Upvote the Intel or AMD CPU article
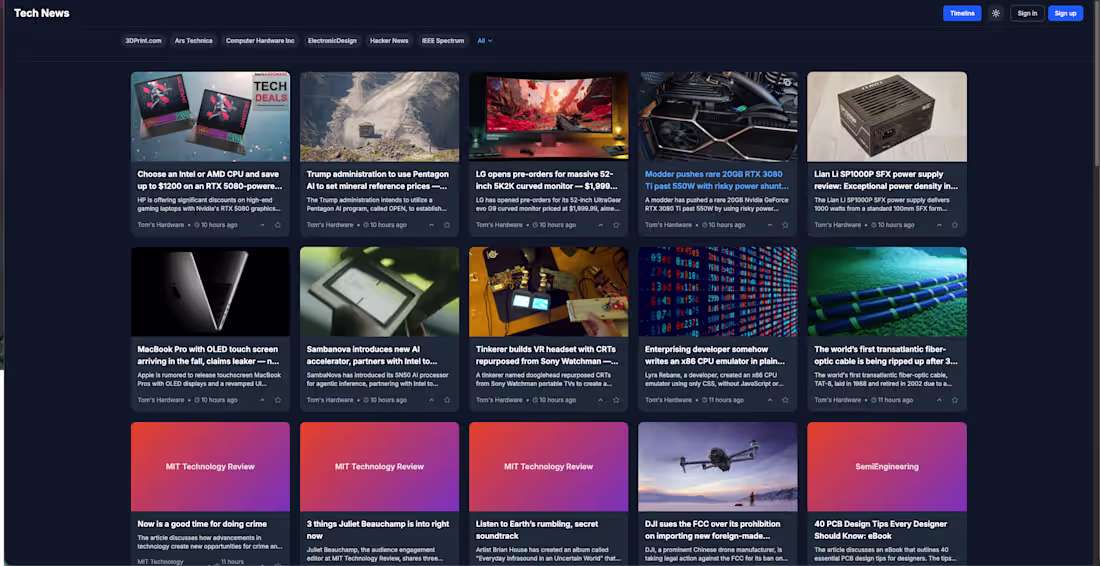The width and height of the screenshot is (1100, 566). click(x=262, y=225)
